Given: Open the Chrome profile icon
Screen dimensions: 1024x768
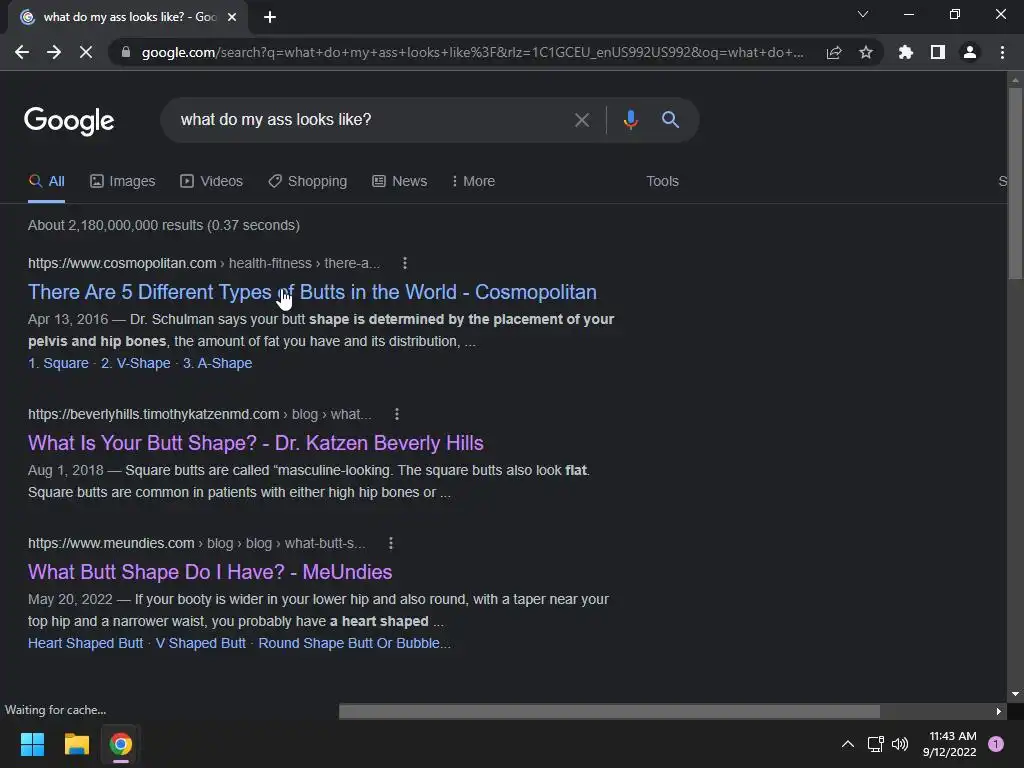Looking at the screenshot, I should pyautogui.click(x=970, y=52).
